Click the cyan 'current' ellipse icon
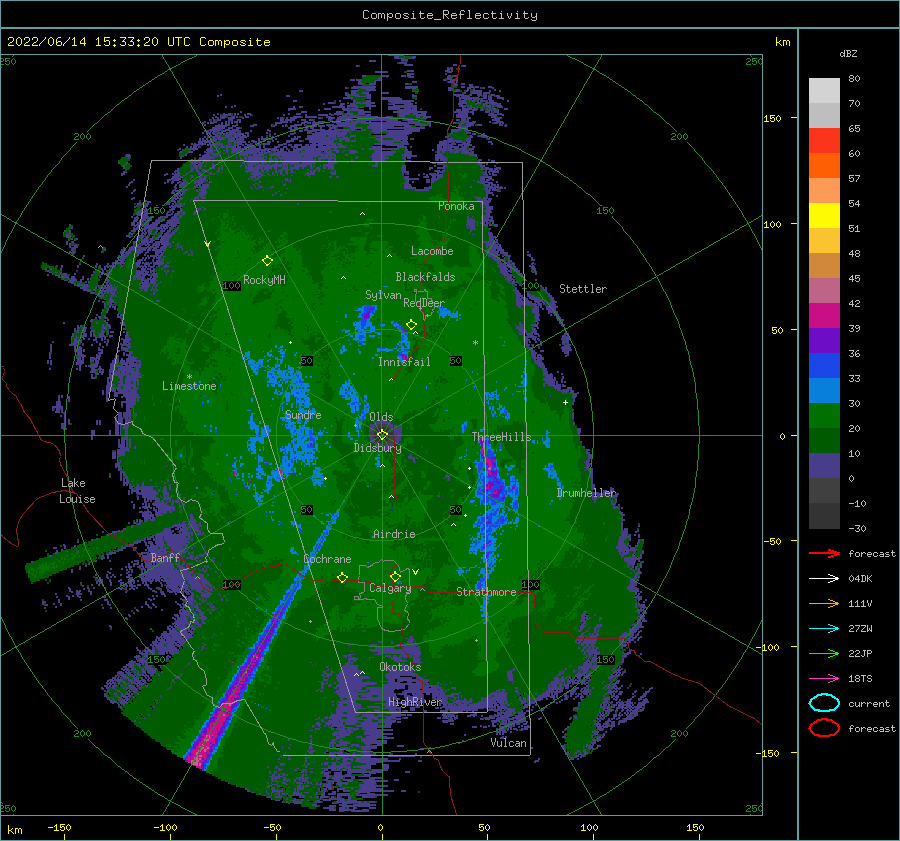 pyautogui.click(x=824, y=703)
